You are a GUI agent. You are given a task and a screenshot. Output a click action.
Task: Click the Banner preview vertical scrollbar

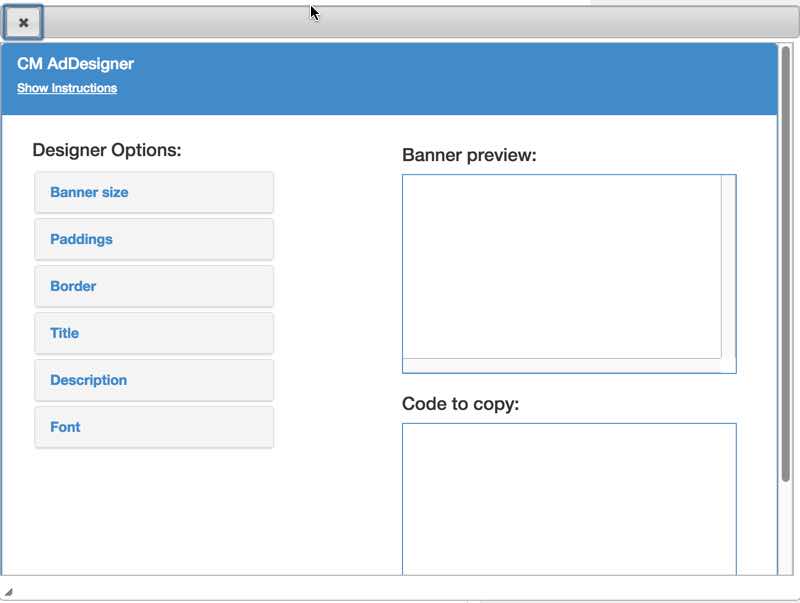(728, 266)
